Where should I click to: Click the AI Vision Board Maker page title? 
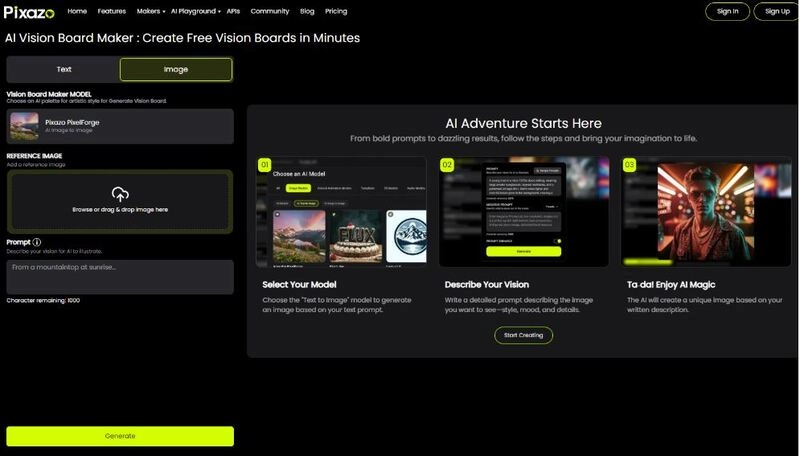tap(182, 38)
